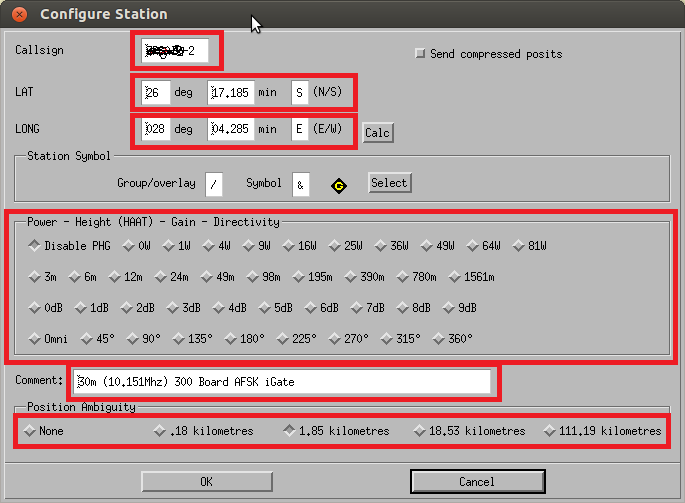This screenshot has width=685, height=503.
Task: Click OK to save station configuration
Action: pyautogui.click(x=207, y=482)
